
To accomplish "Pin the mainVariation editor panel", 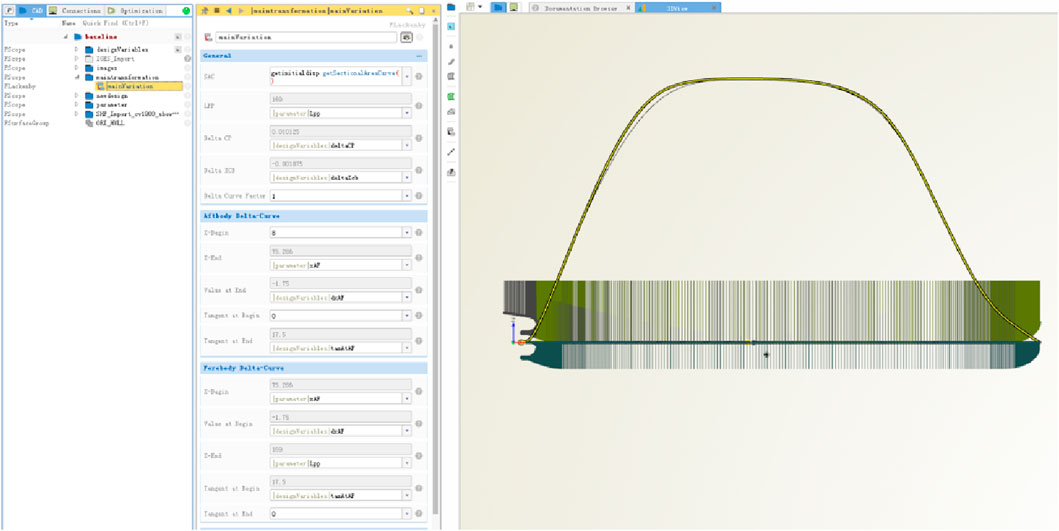I will [x=206, y=11].
